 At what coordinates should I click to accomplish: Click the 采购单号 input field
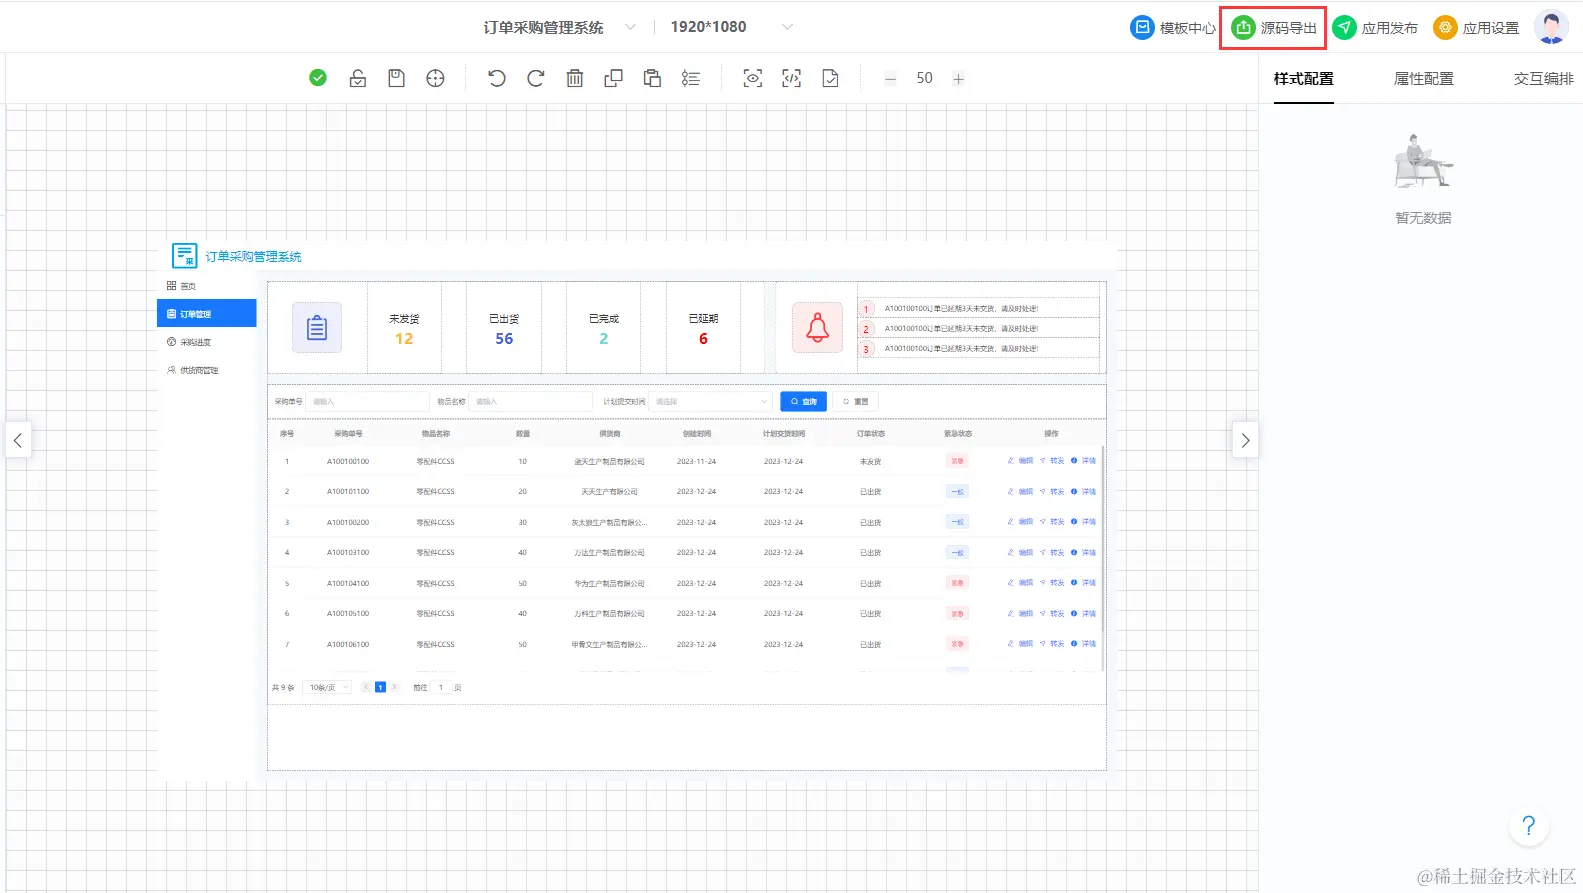[x=367, y=401]
